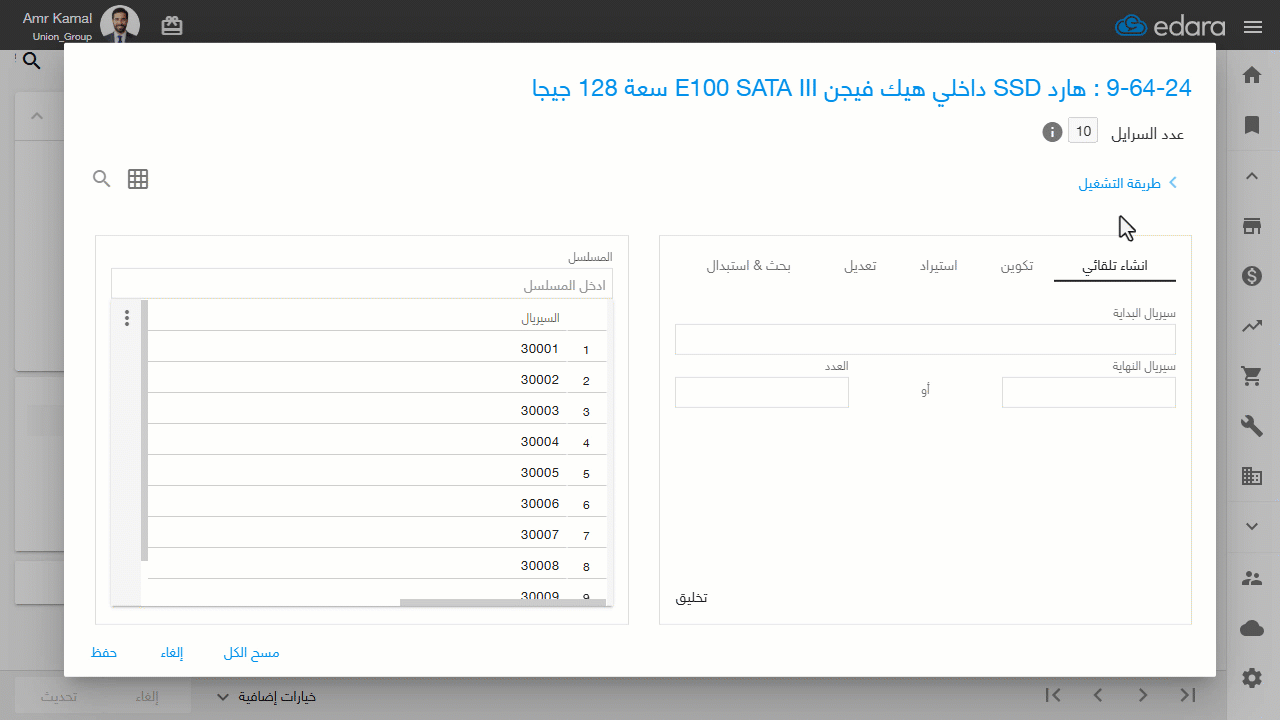Expand طريقة التشغيل section
This screenshot has width=1280, height=720.
(1128, 183)
